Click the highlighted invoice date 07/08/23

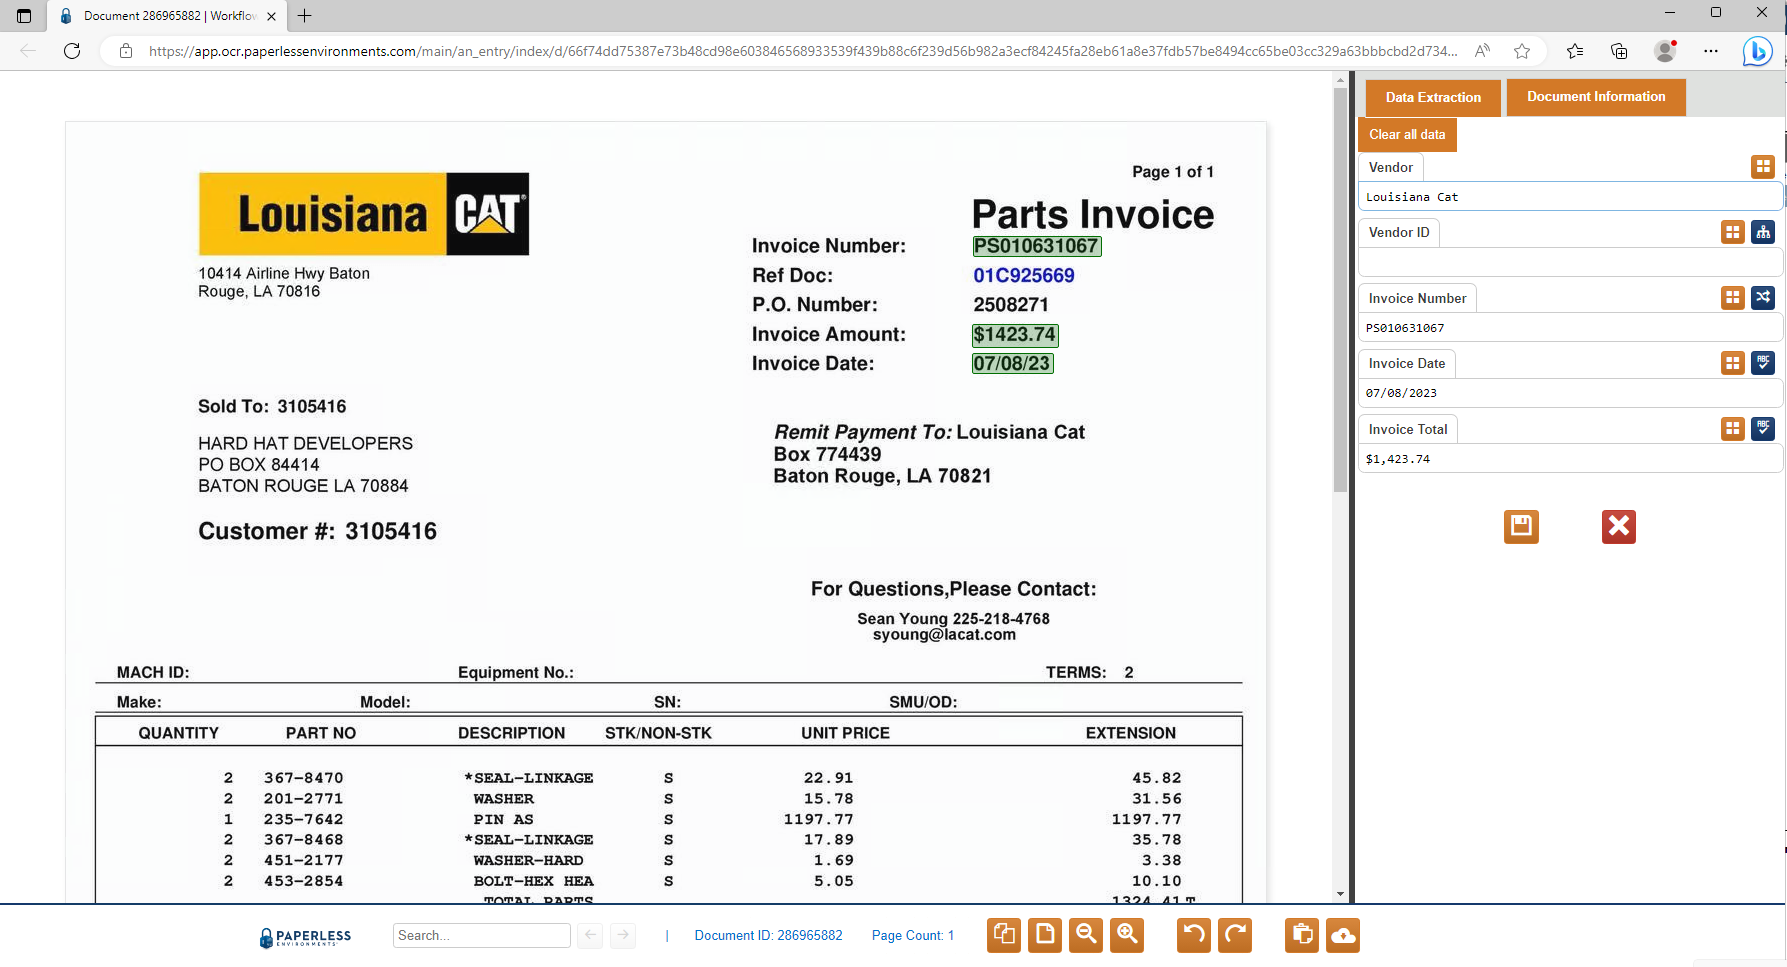1012,364
